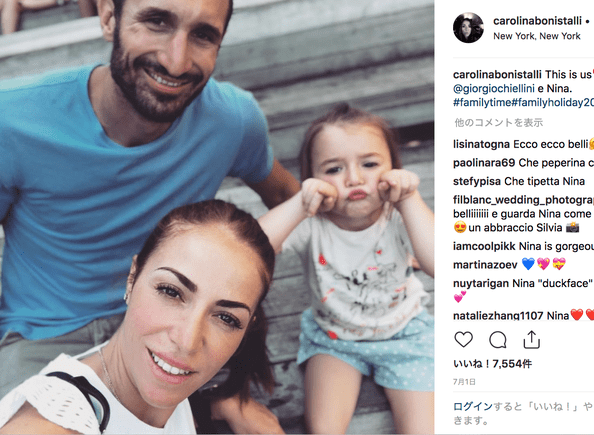
Task: Open iamcoolpikk commenter profile
Action: point(484,246)
